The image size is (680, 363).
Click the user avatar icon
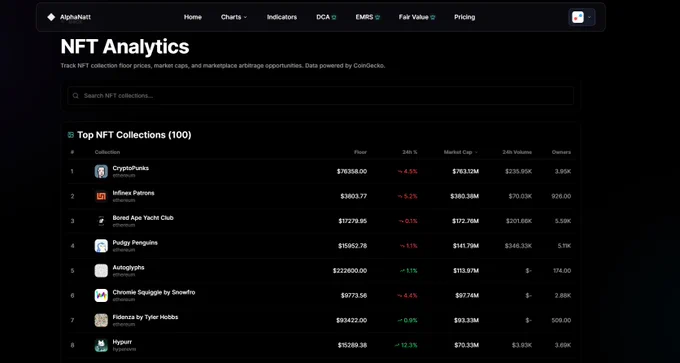[578, 17]
